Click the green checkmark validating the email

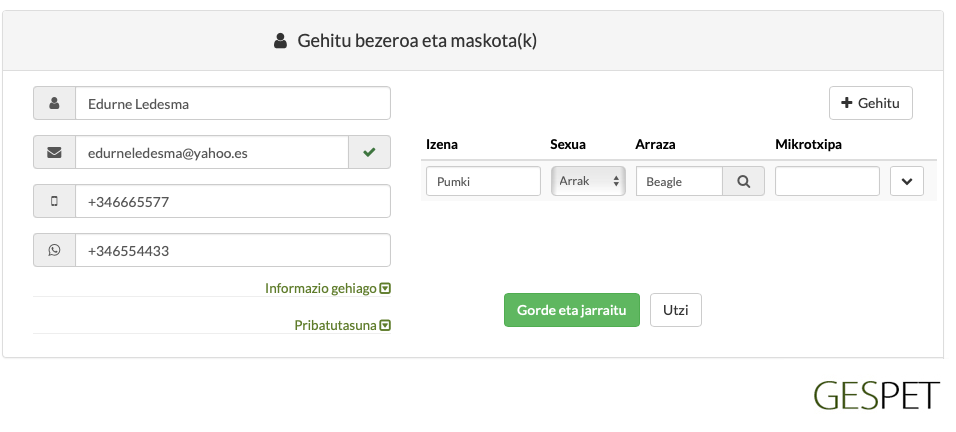369,152
